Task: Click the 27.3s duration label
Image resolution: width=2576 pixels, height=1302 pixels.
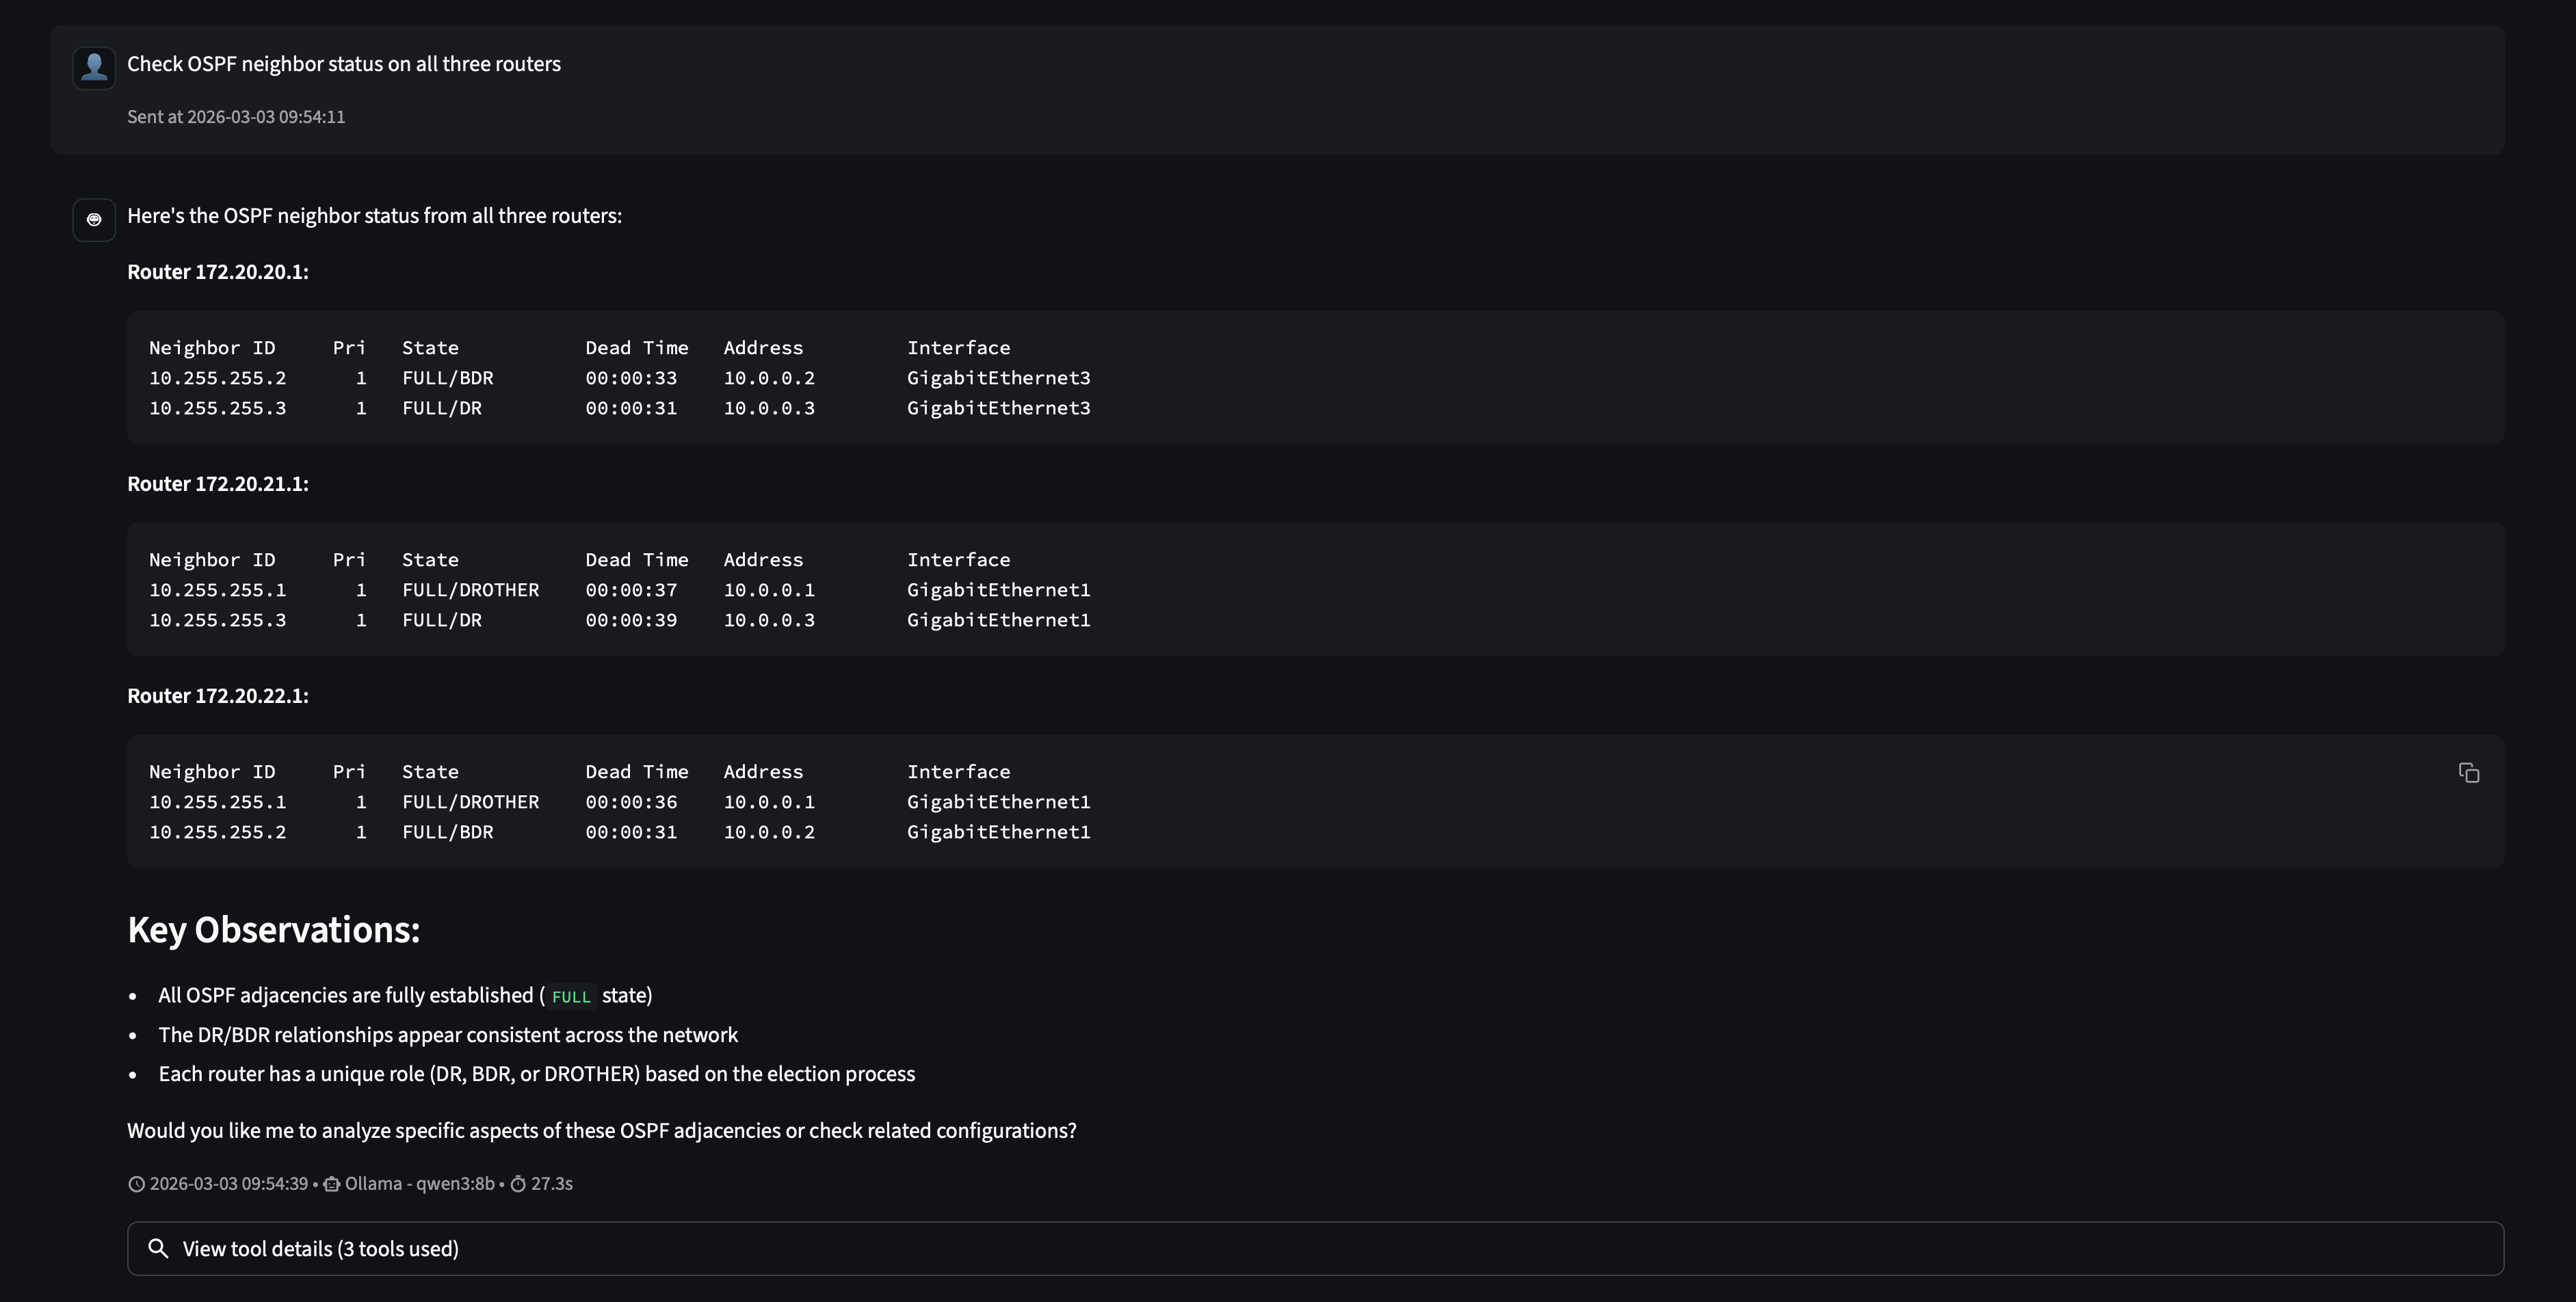Action: pyautogui.click(x=551, y=1183)
